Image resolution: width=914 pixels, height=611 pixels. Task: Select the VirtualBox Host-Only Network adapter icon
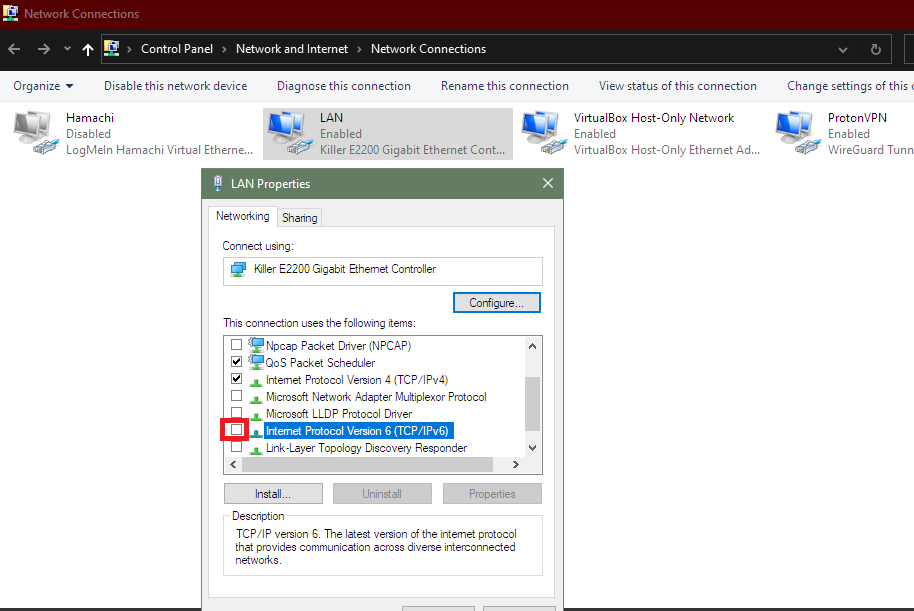[x=544, y=133]
